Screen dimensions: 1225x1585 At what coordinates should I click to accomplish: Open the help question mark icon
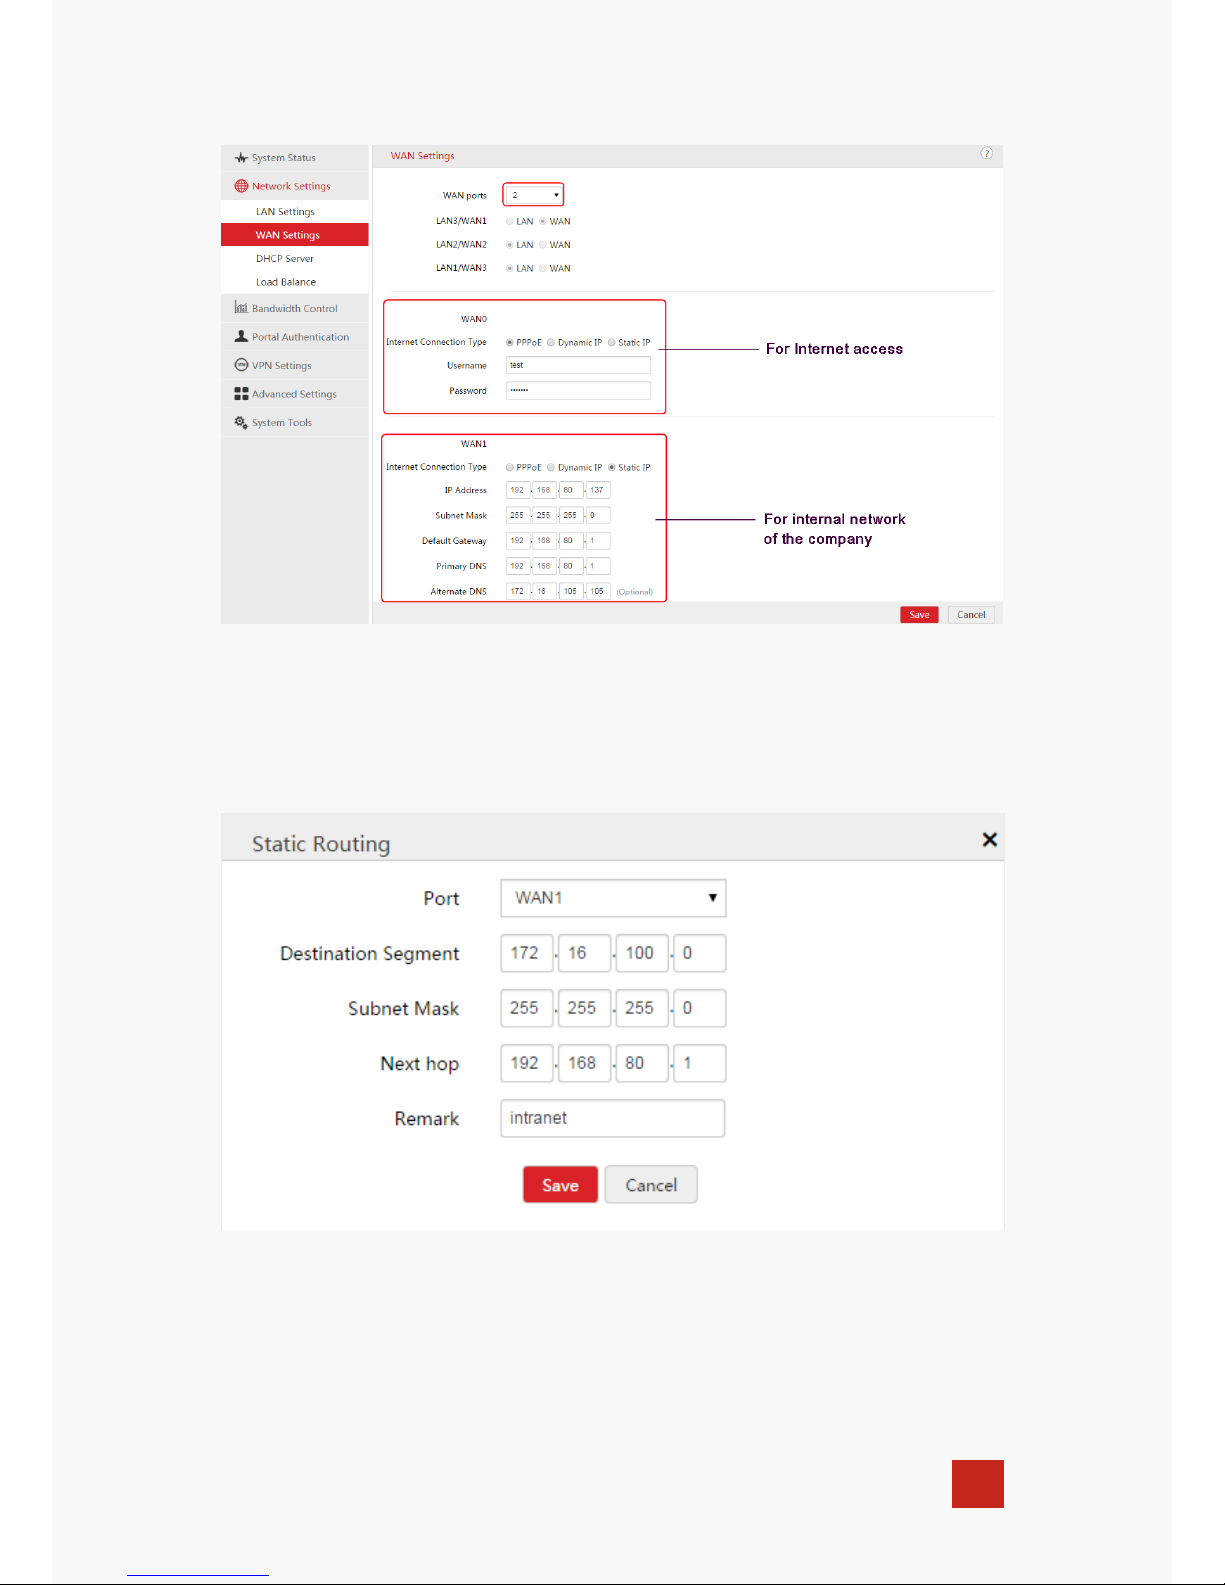[x=986, y=154]
